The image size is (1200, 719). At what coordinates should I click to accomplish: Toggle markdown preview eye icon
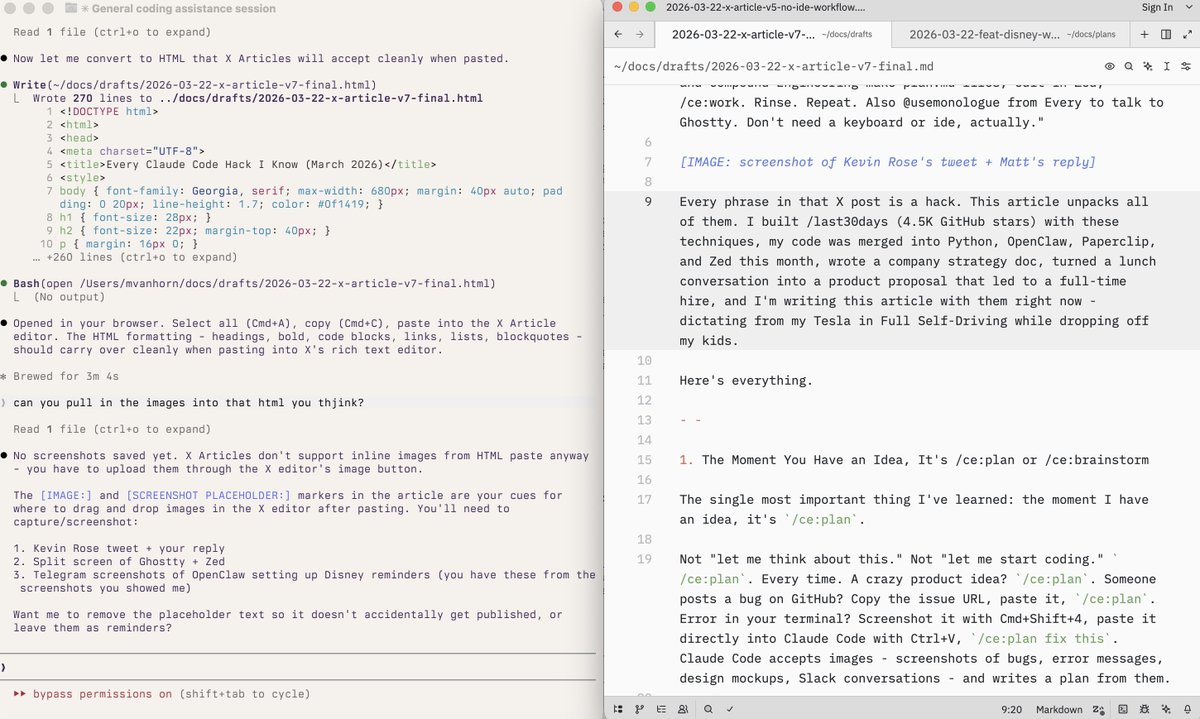coord(1109,67)
